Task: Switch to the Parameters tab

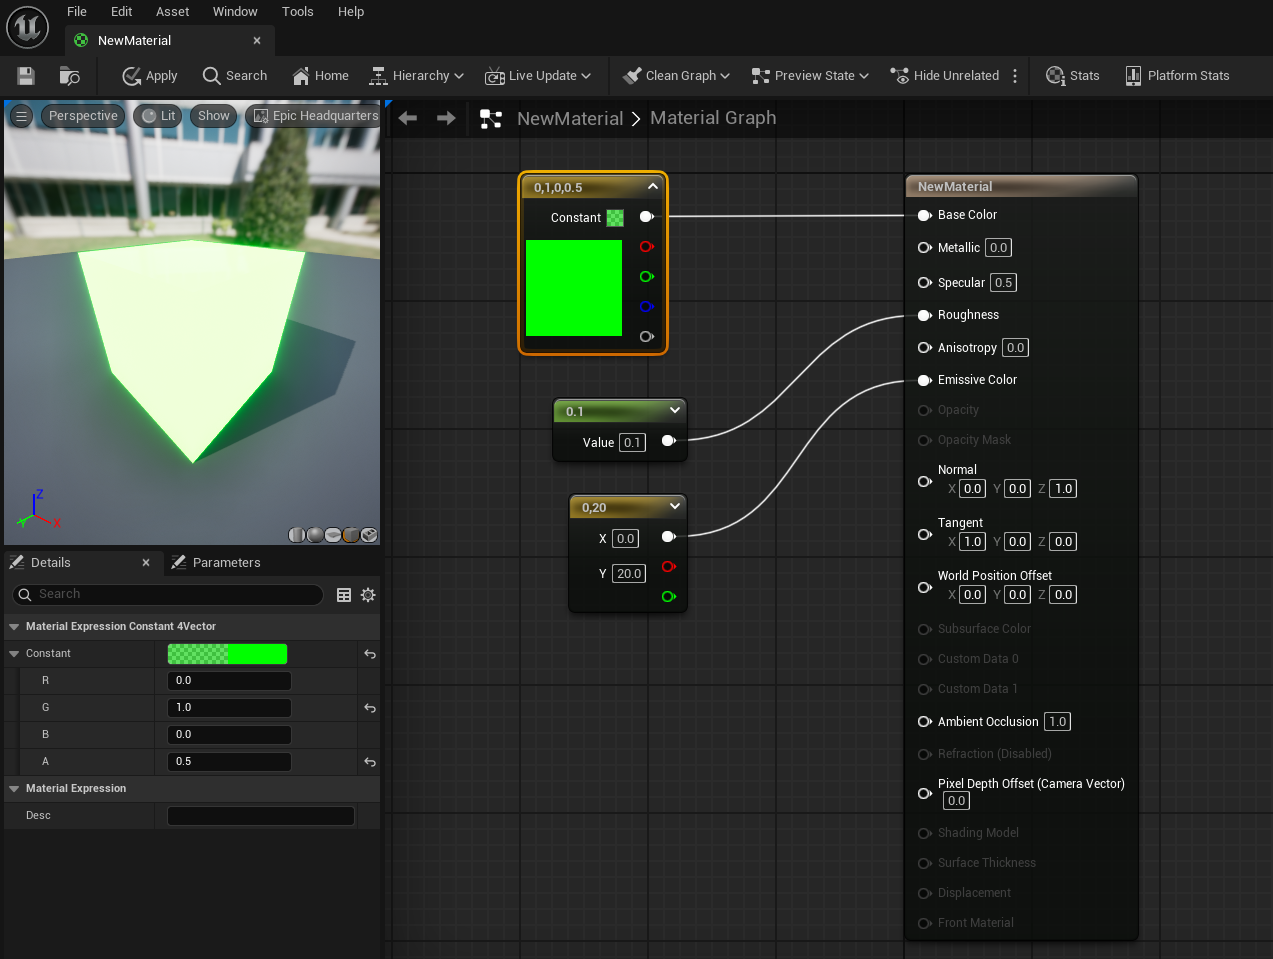Action: (215, 563)
